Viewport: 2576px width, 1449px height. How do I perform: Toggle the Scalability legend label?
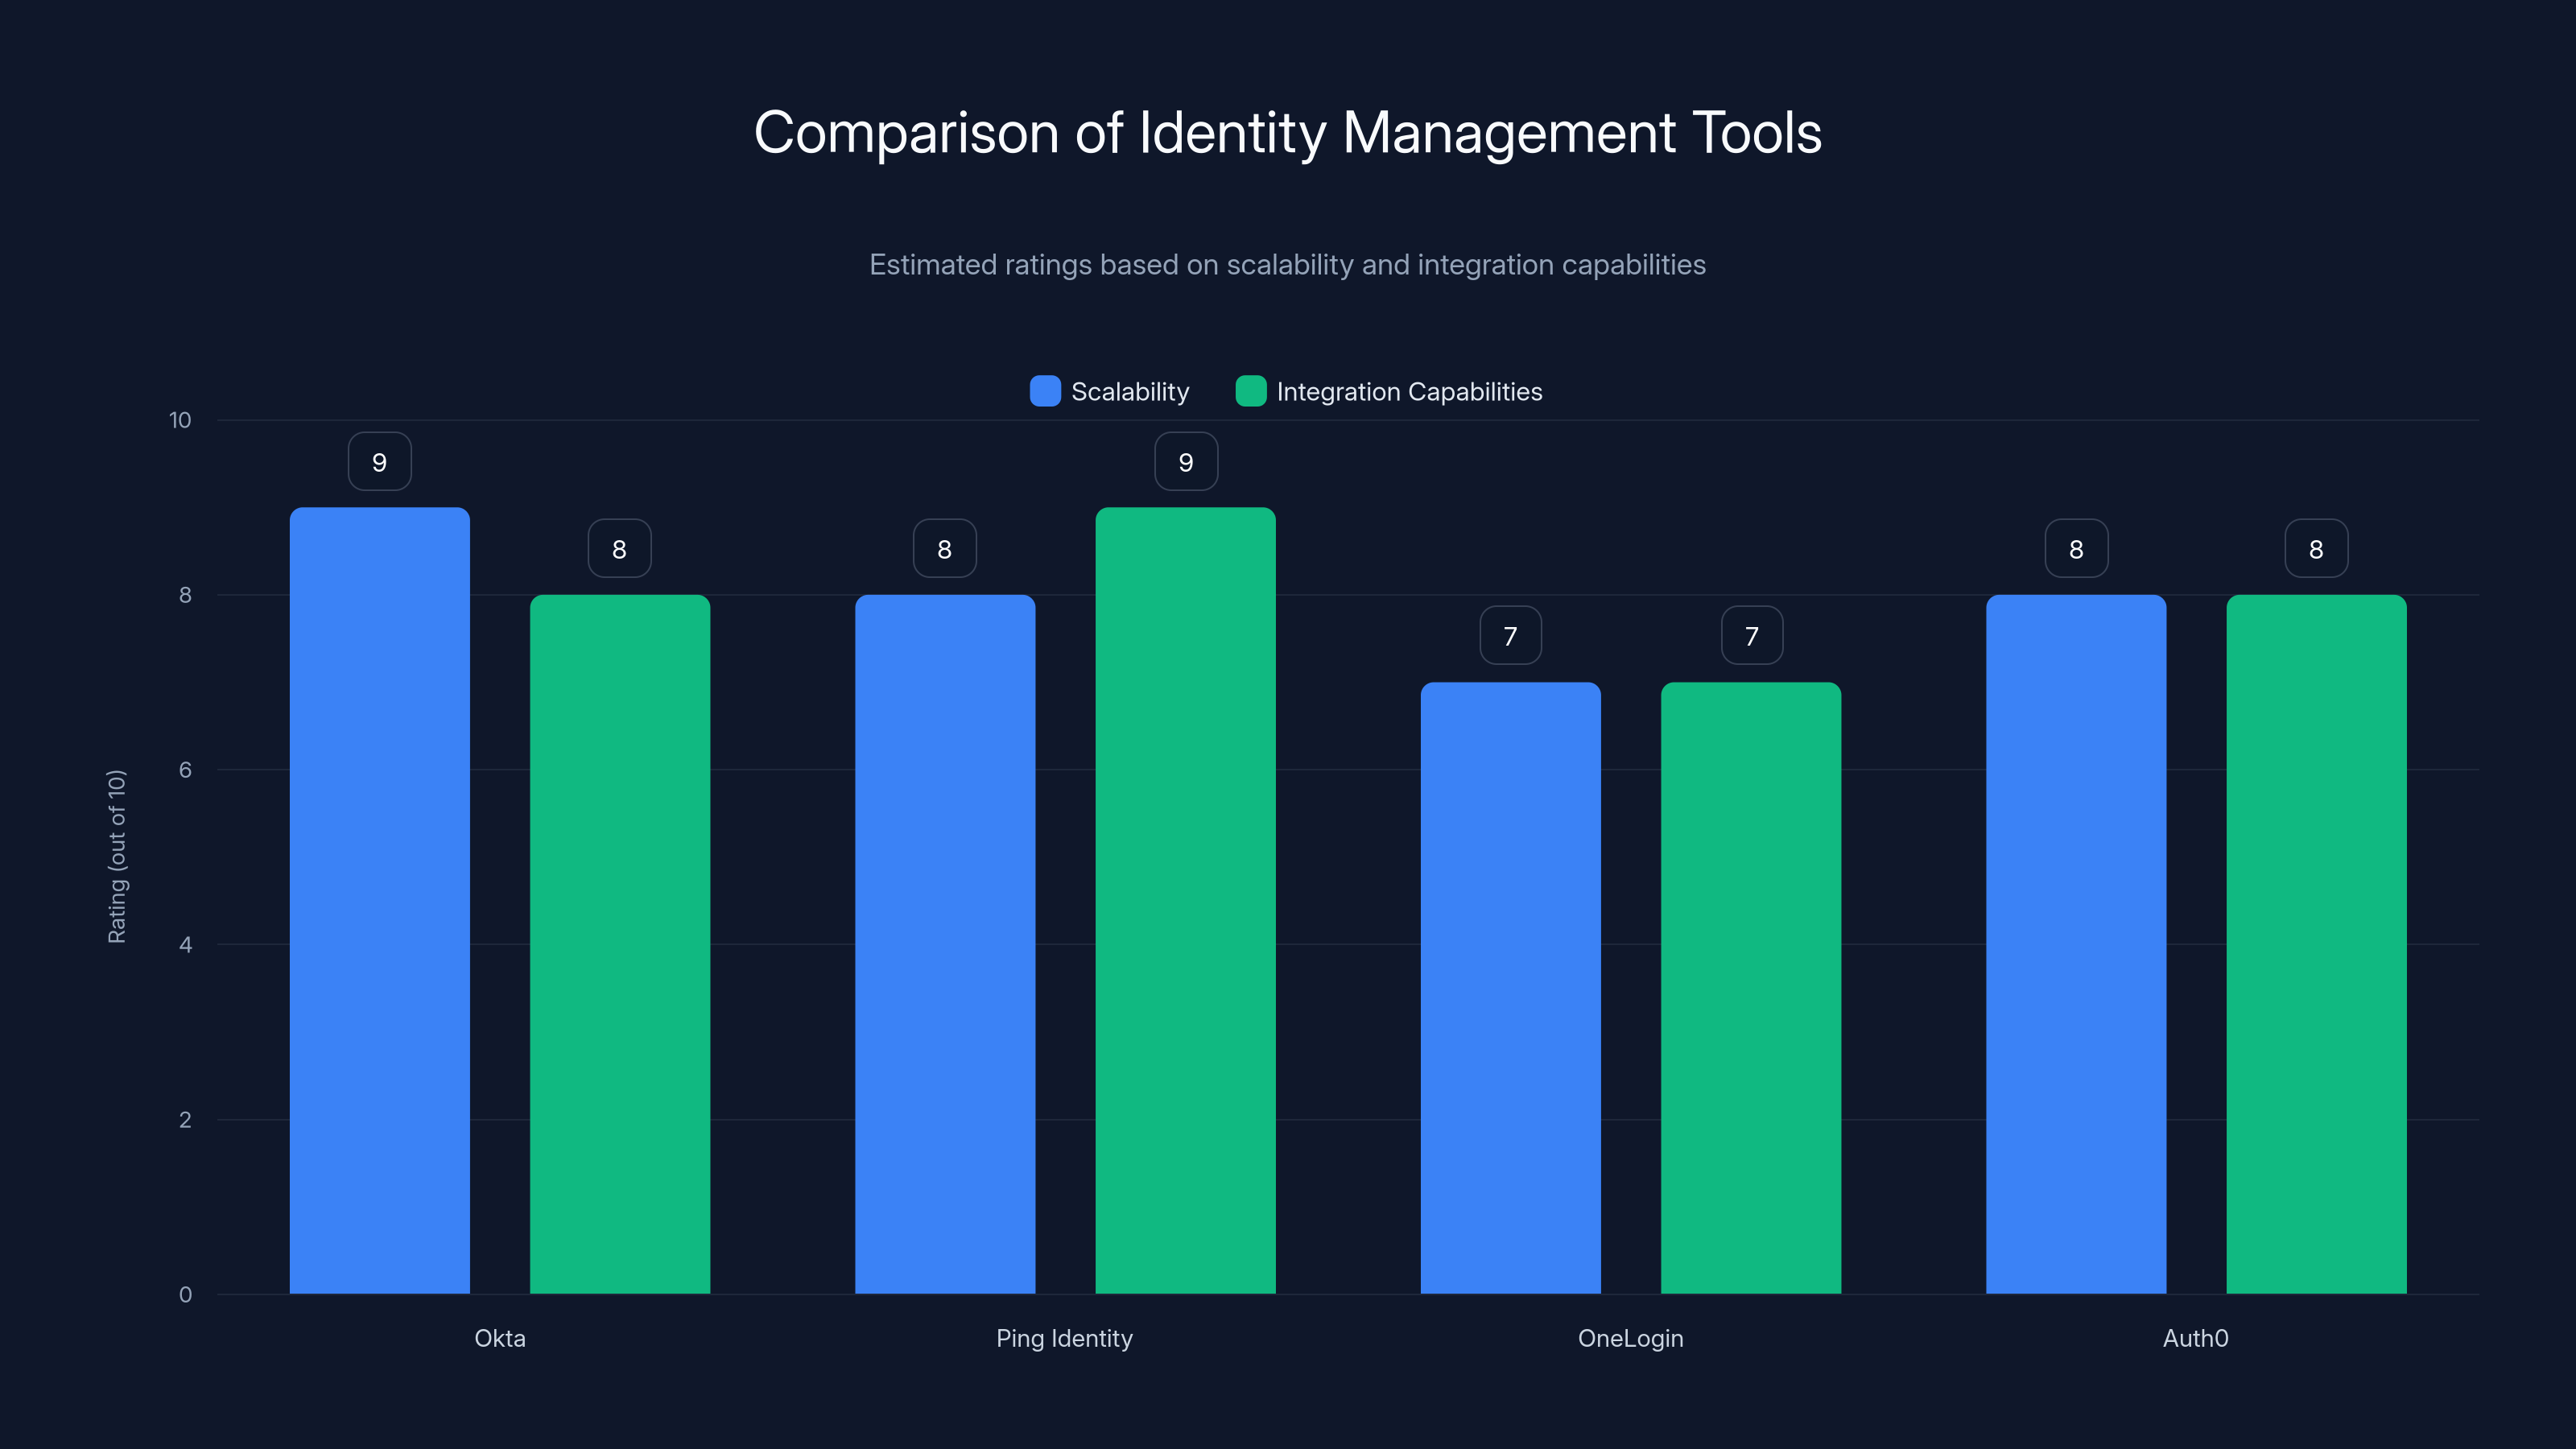pyautogui.click(x=1130, y=392)
